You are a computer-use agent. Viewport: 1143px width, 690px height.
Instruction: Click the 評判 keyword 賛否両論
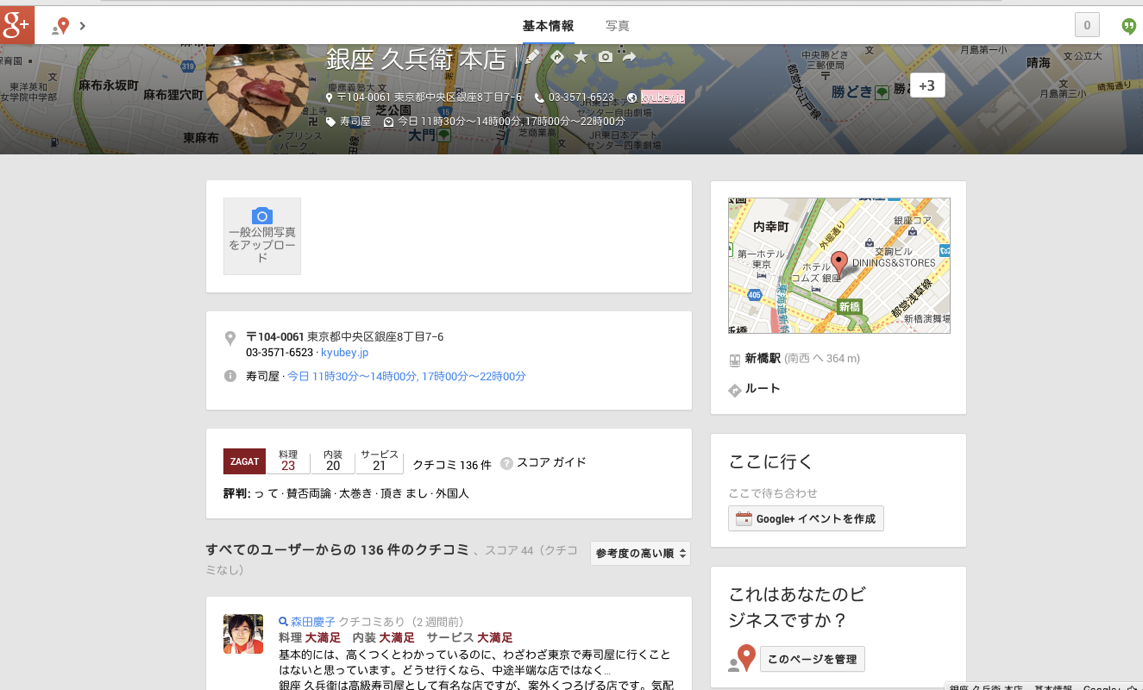pyautogui.click(x=308, y=493)
